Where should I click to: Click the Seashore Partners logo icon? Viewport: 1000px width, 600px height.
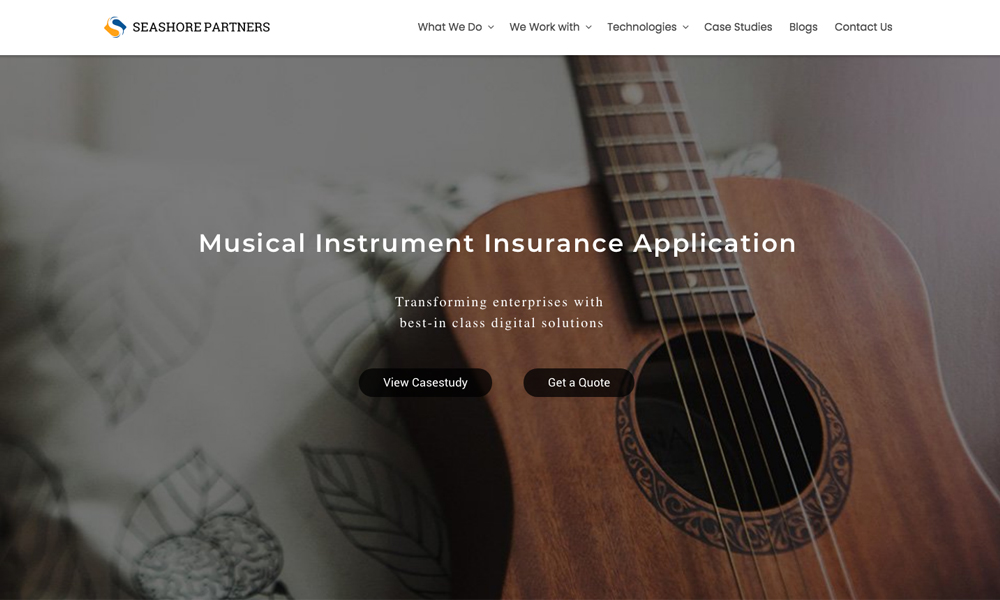[x=115, y=27]
